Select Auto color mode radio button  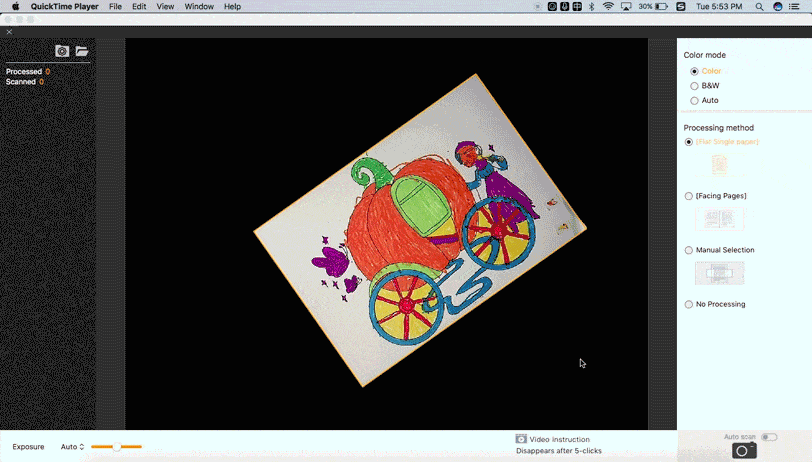694,101
